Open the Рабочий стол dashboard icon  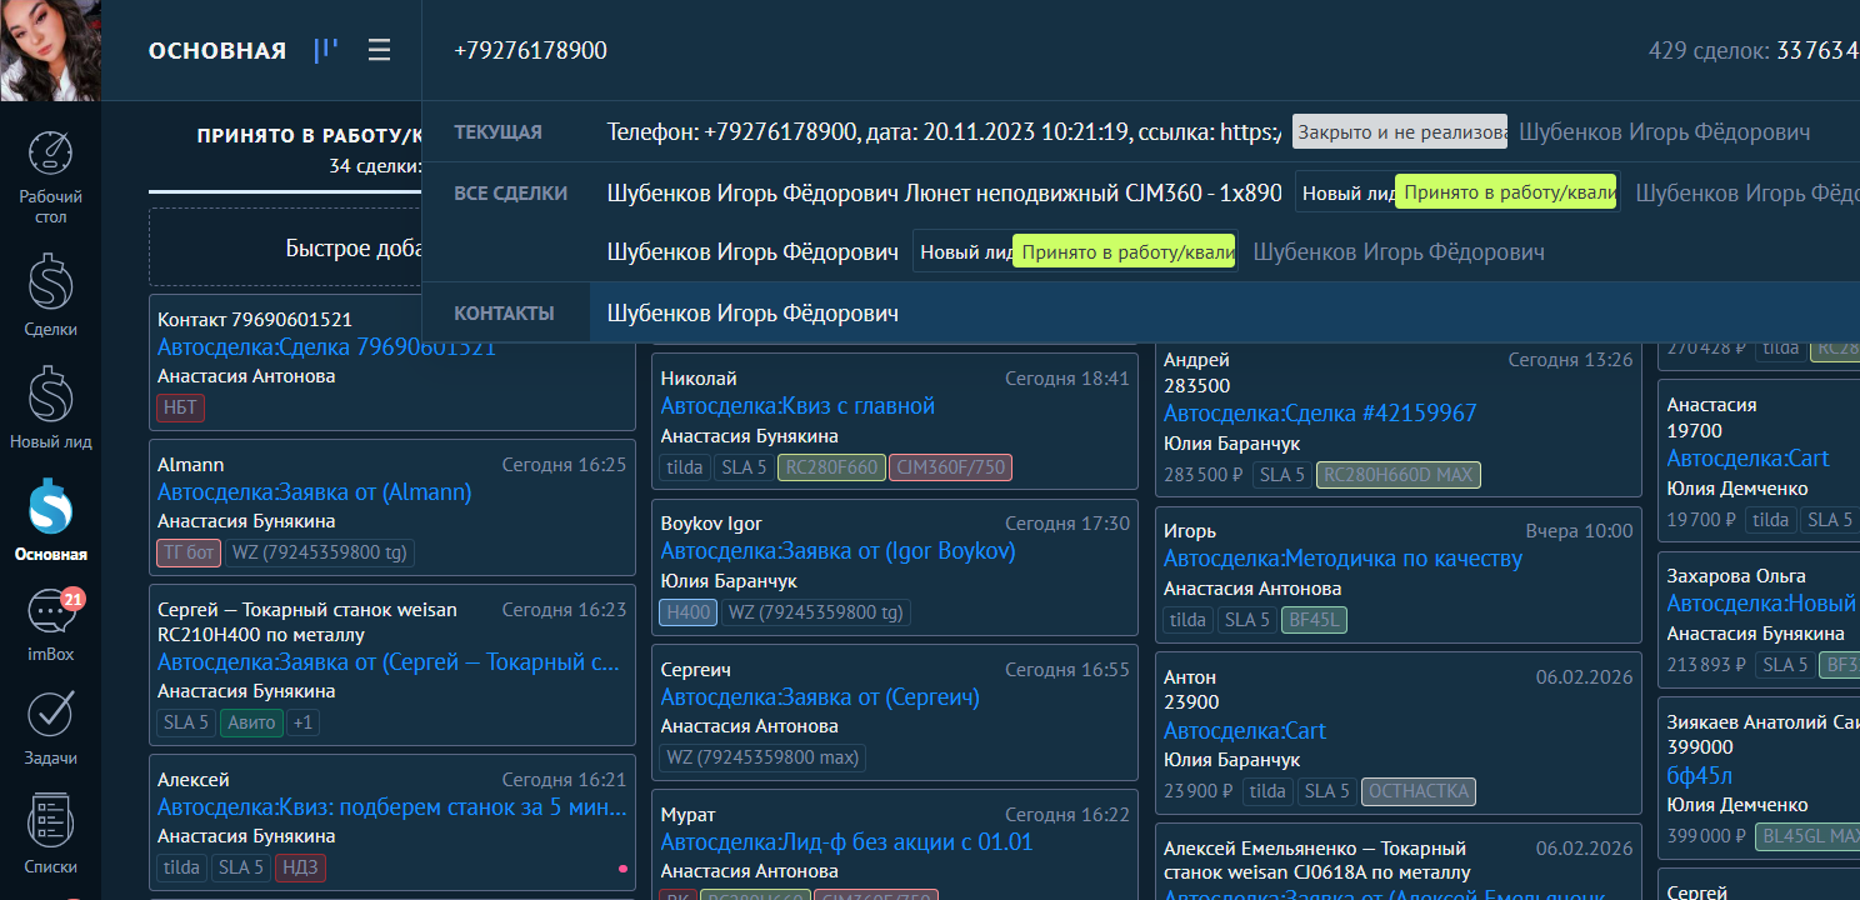coord(50,177)
